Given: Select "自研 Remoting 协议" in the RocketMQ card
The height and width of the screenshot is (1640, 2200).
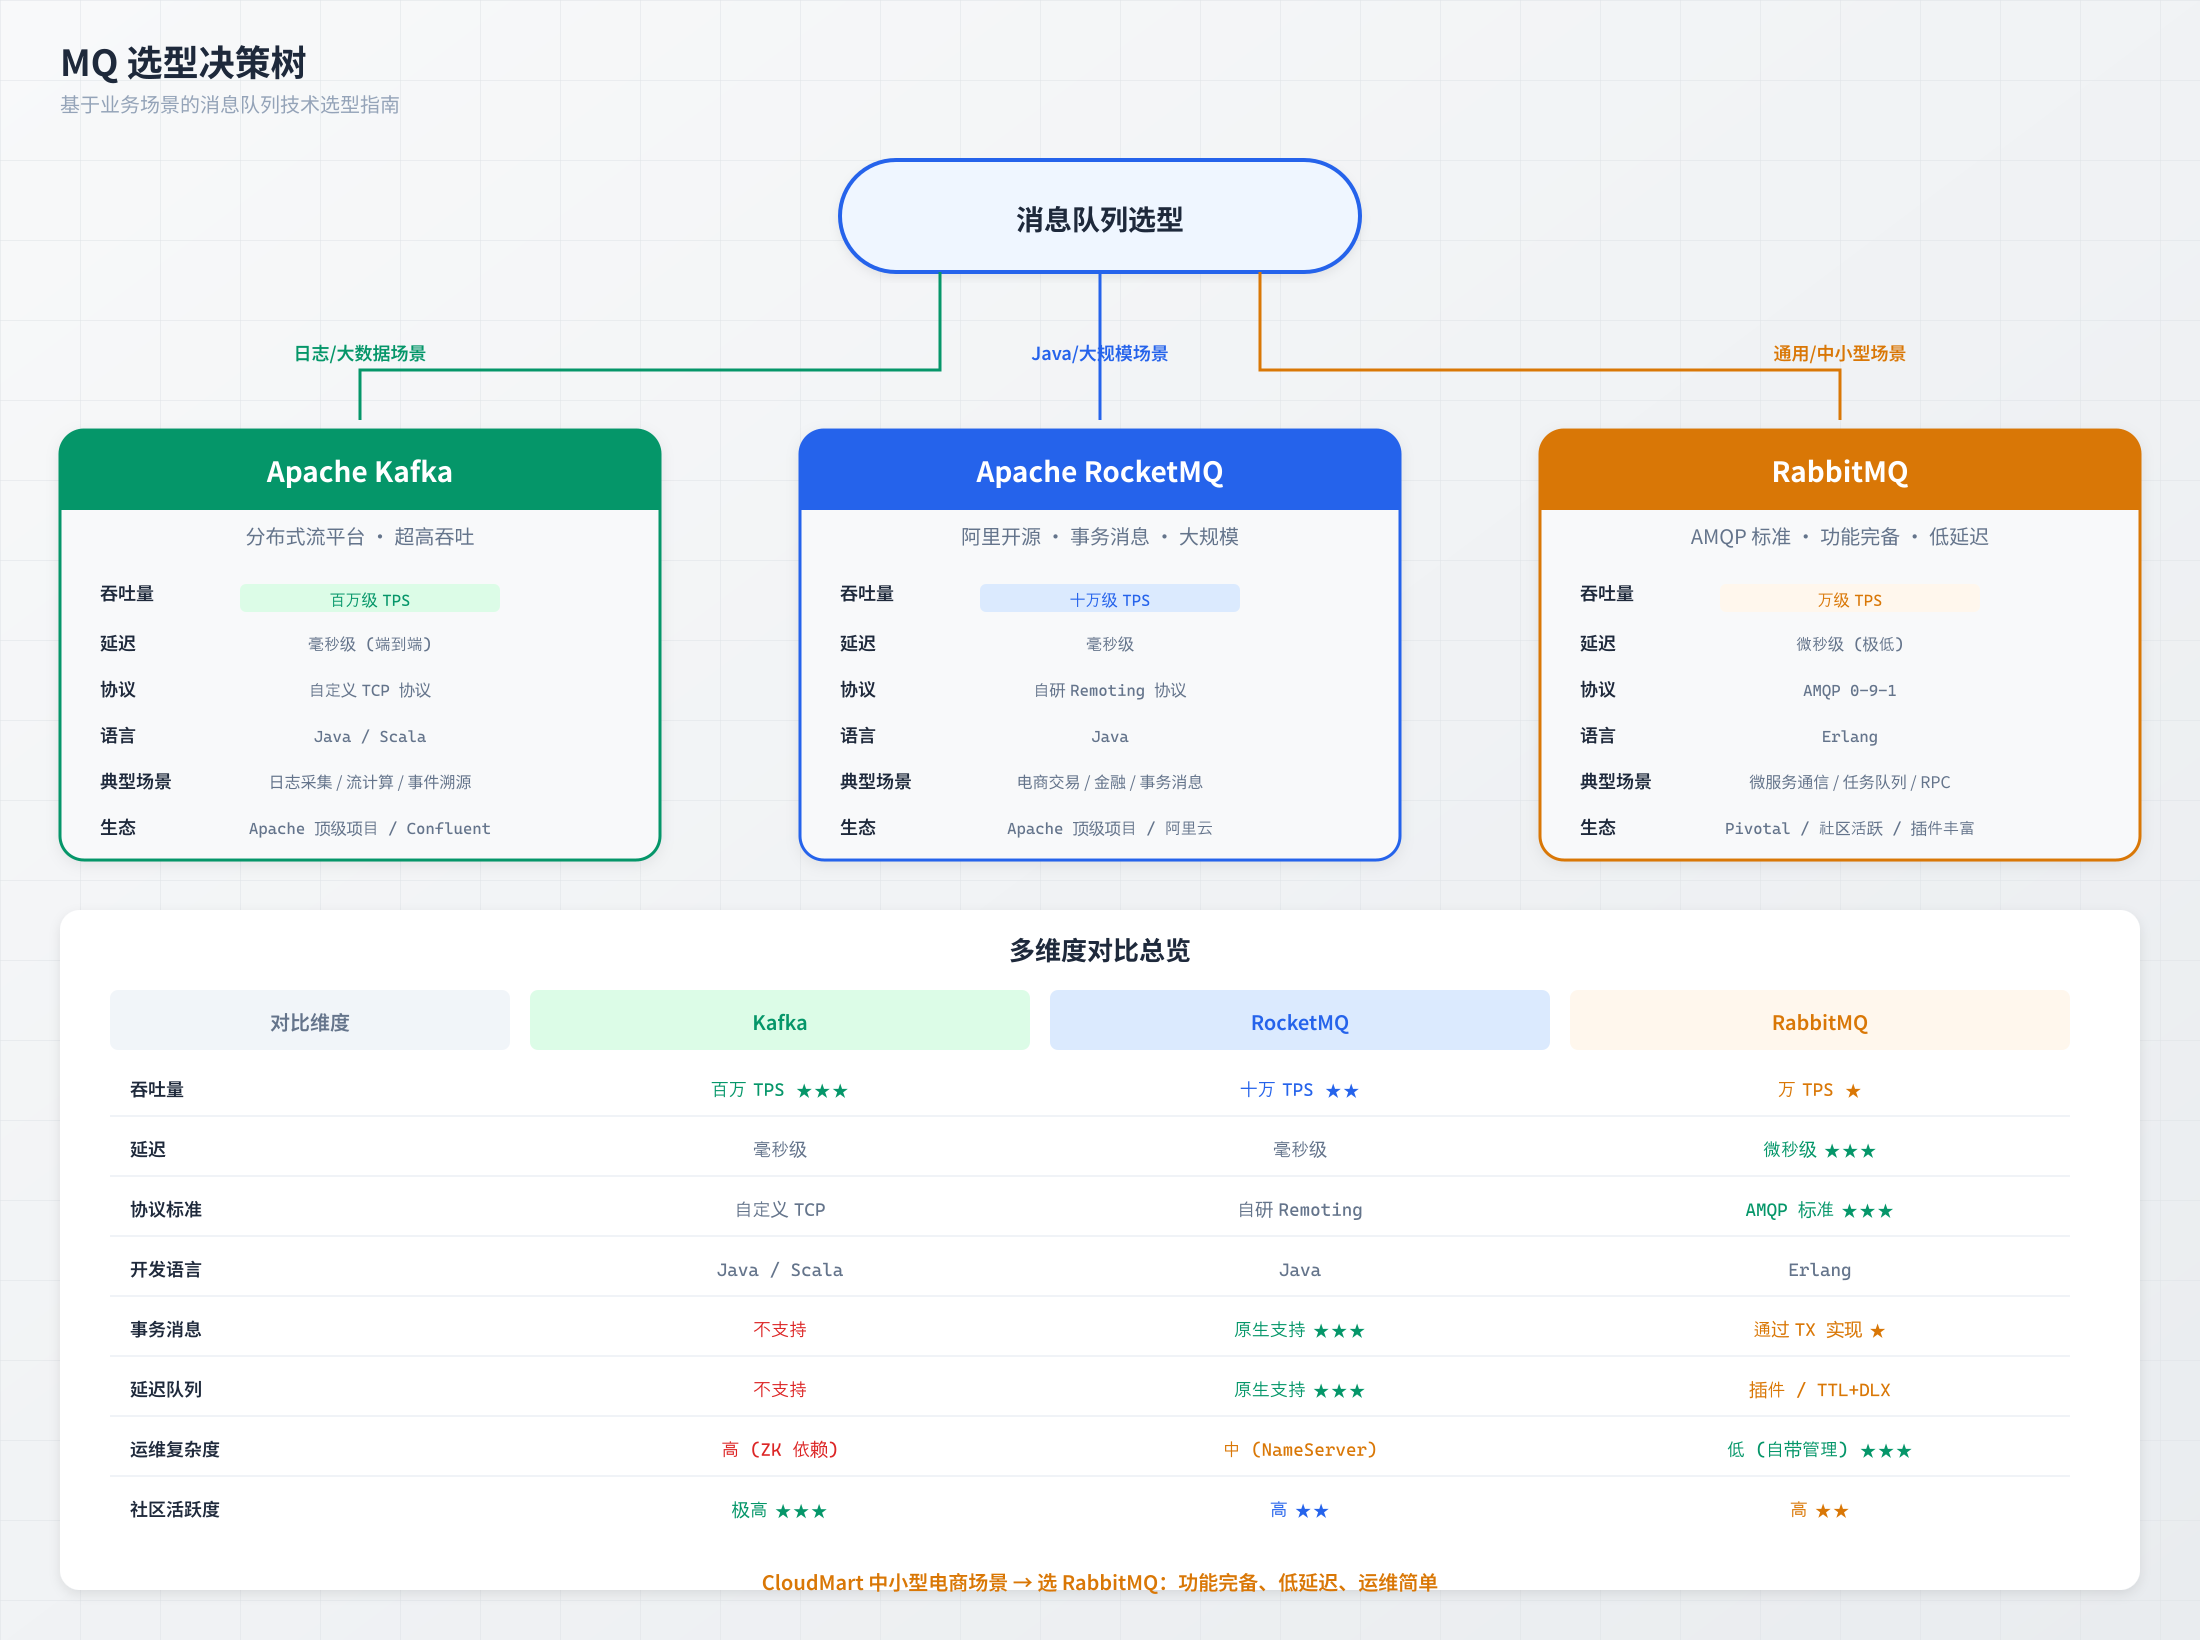Looking at the screenshot, I should (x=1110, y=690).
